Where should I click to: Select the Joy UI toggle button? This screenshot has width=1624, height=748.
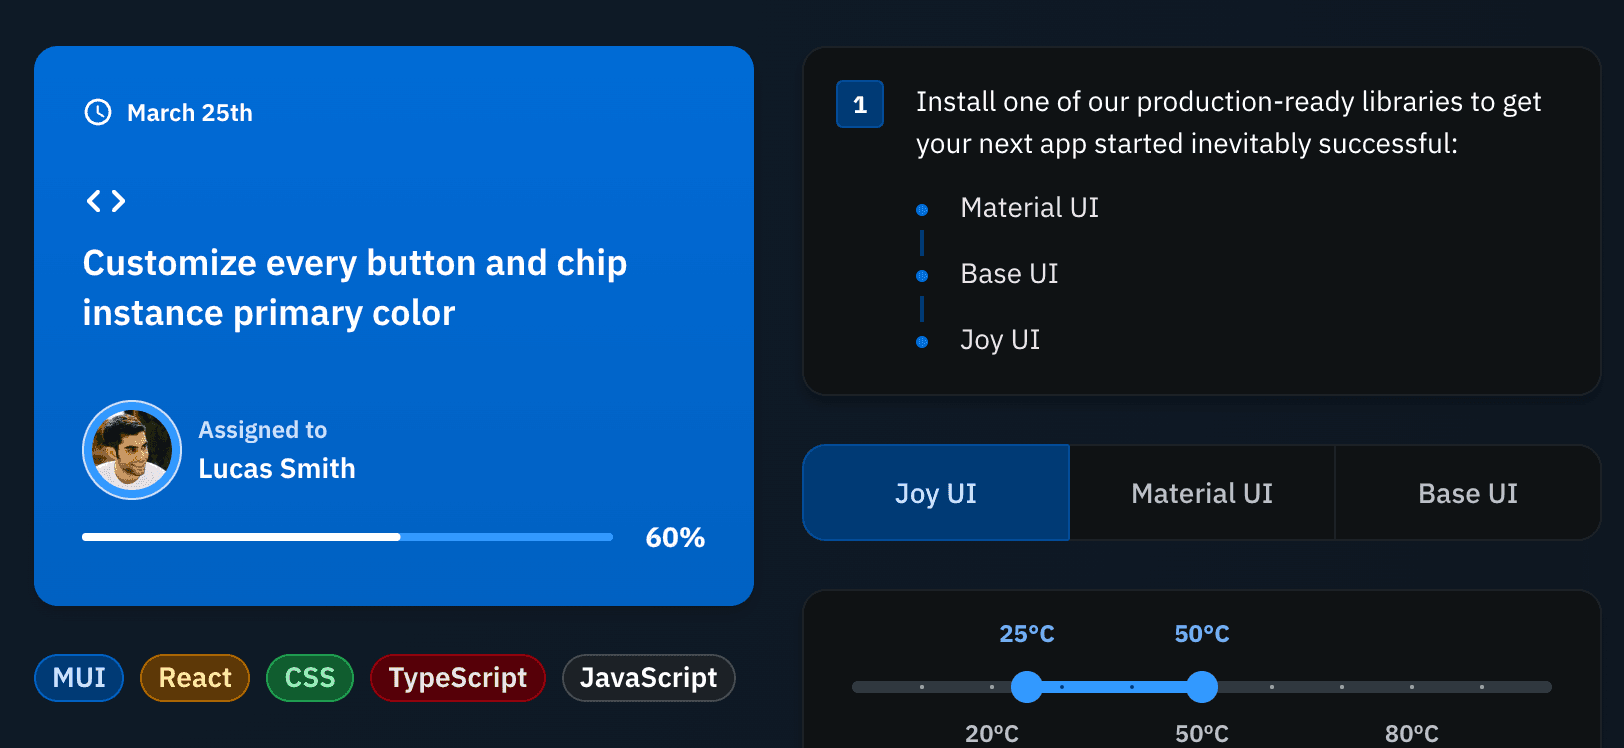coord(936,493)
